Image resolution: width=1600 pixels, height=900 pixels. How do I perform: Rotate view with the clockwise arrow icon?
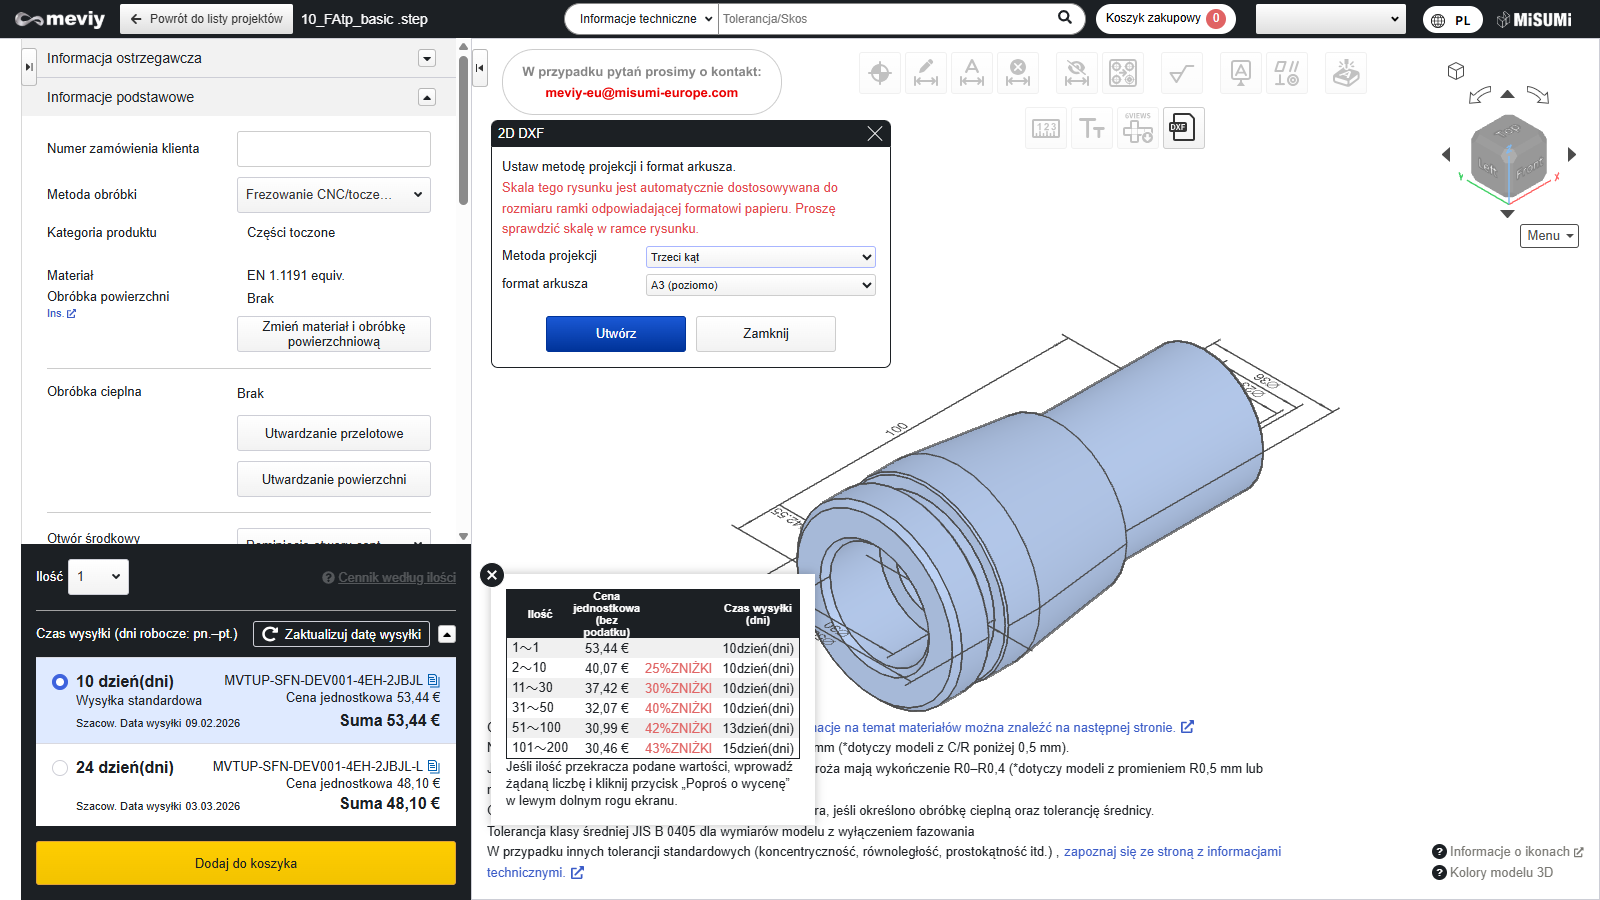point(1538,95)
